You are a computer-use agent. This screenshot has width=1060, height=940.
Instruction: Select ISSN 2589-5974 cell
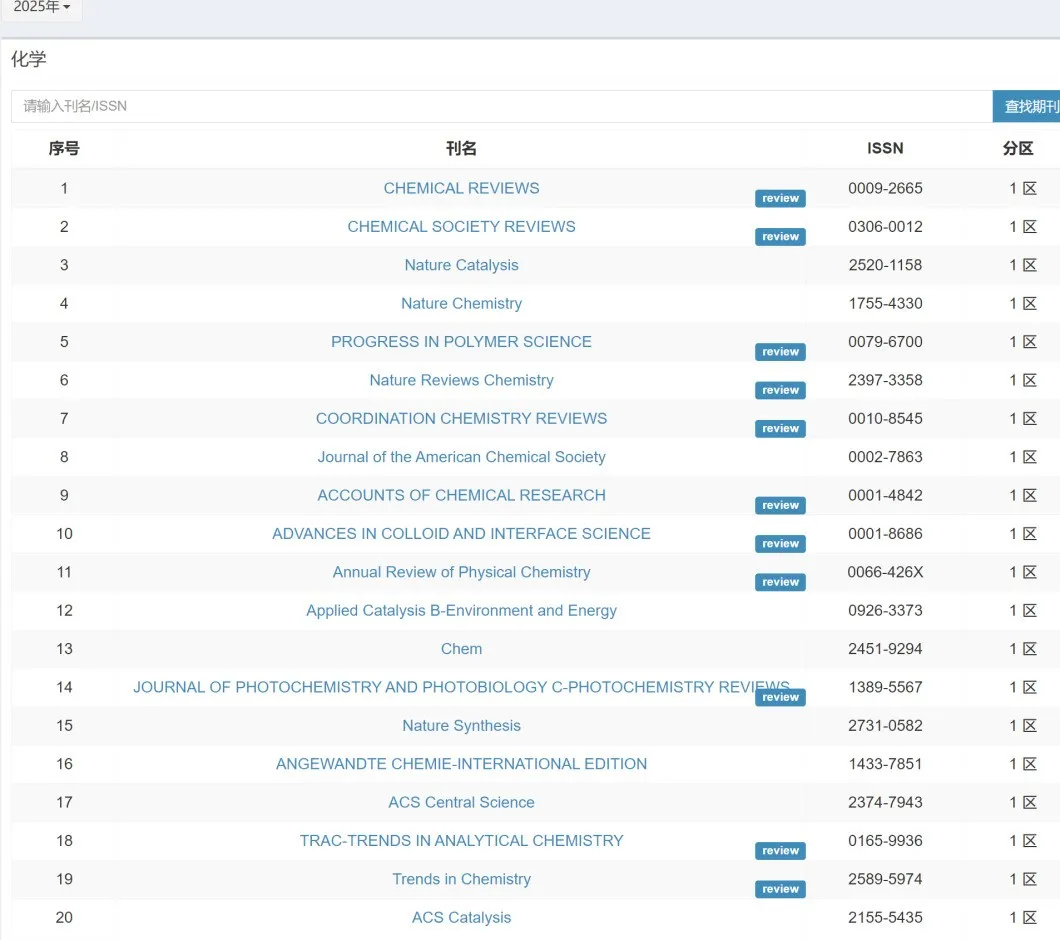click(885, 879)
